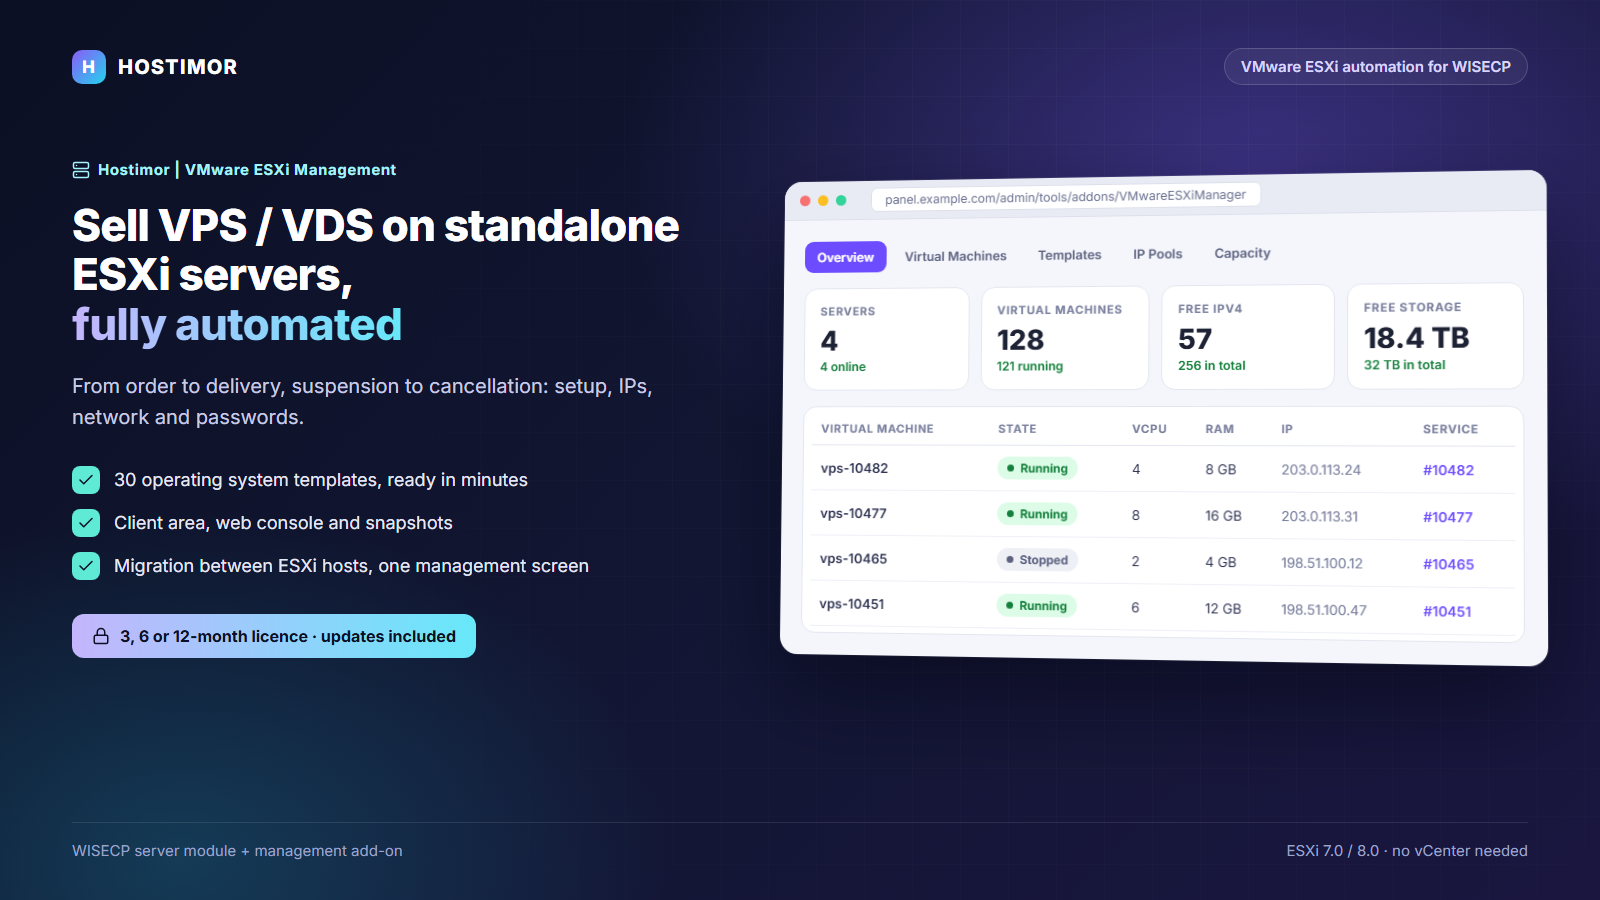The width and height of the screenshot is (1600, 900).
Task: Click checkmark beside 30 operating system templates
Action: (86, 480)
